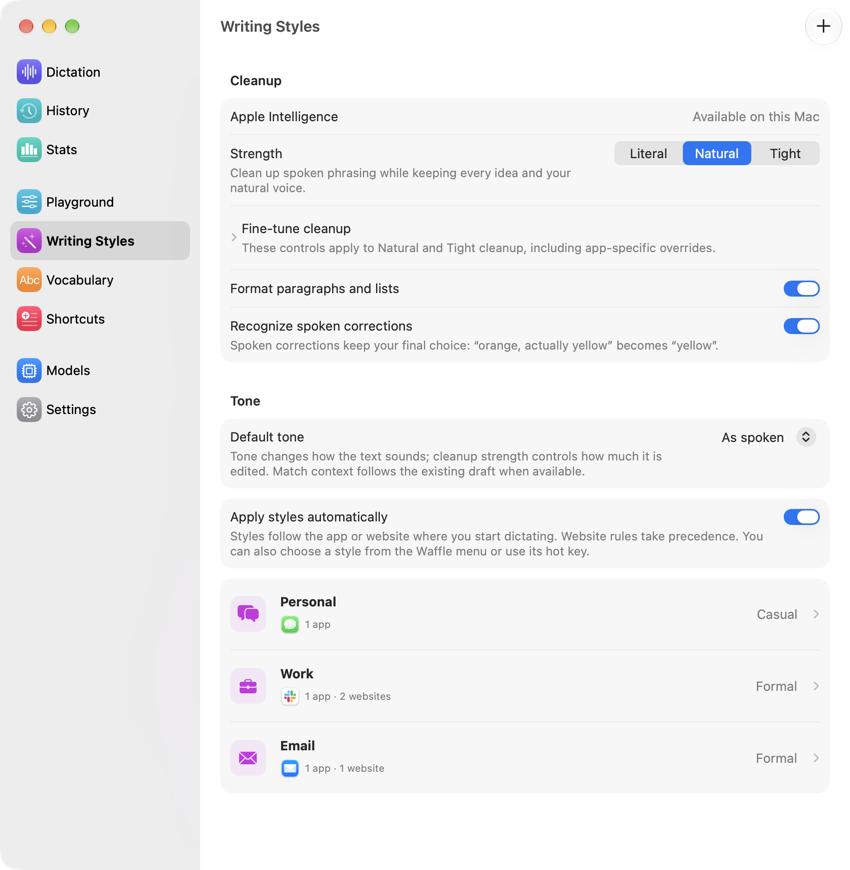850x870 pixels.
Task: Click the Dictation waveform icon
Action: point(29,72)
